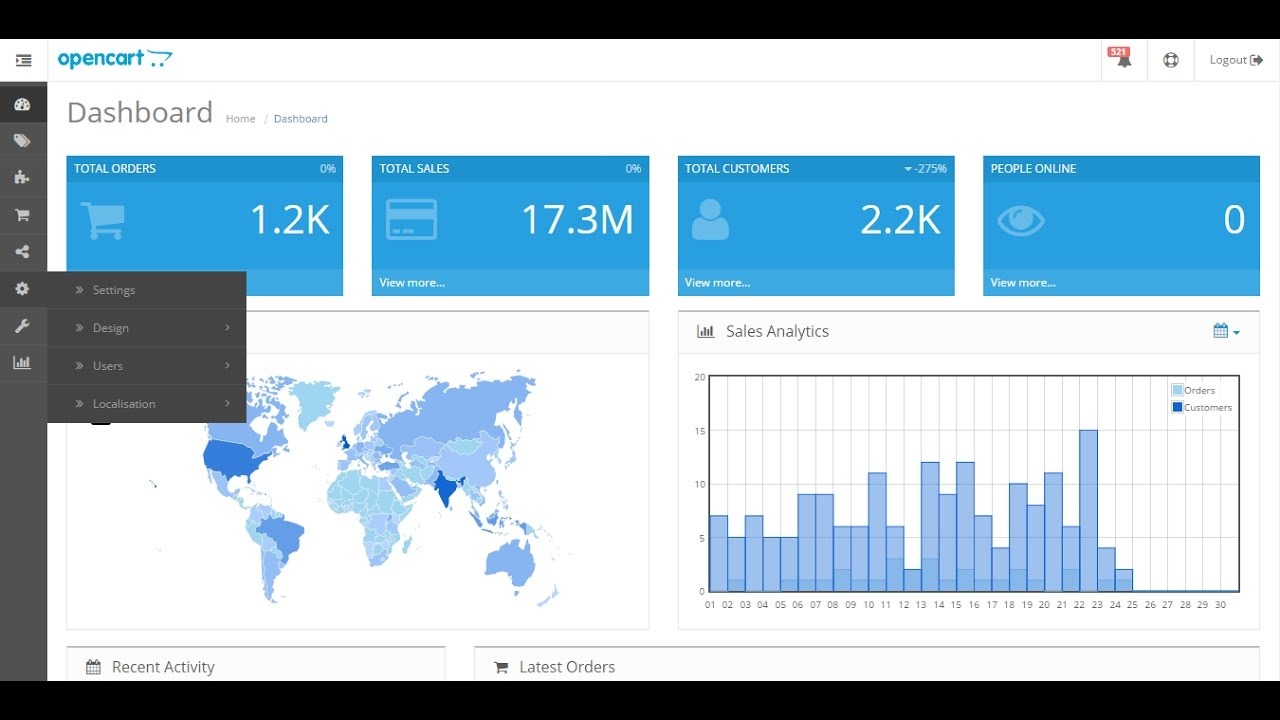Click the Home breadcrumb link
The height and width of the screenshot is (720, 1280).
pyautogui.click(x=240, y=119)
